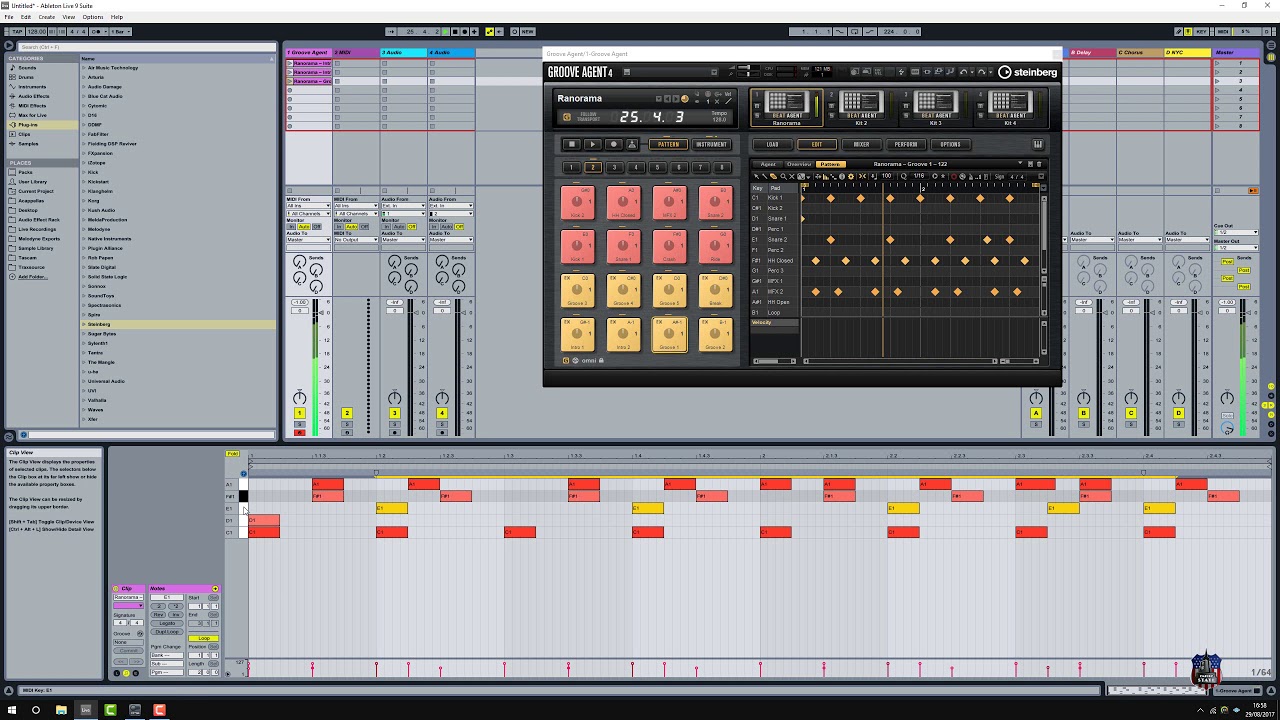This screenshot has height=720, width=1280.
Task: Toggle headphone note preview in clip editor
Action: pyautogui.click(x=243, y=474)
